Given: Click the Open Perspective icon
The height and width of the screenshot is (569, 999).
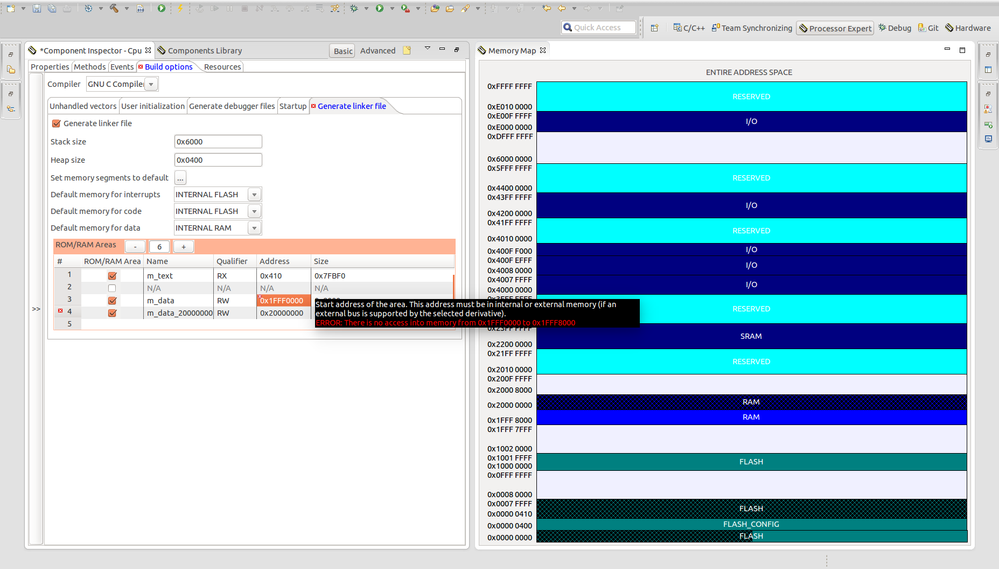Looking at the screenshot, I should (x=654, y=27).
